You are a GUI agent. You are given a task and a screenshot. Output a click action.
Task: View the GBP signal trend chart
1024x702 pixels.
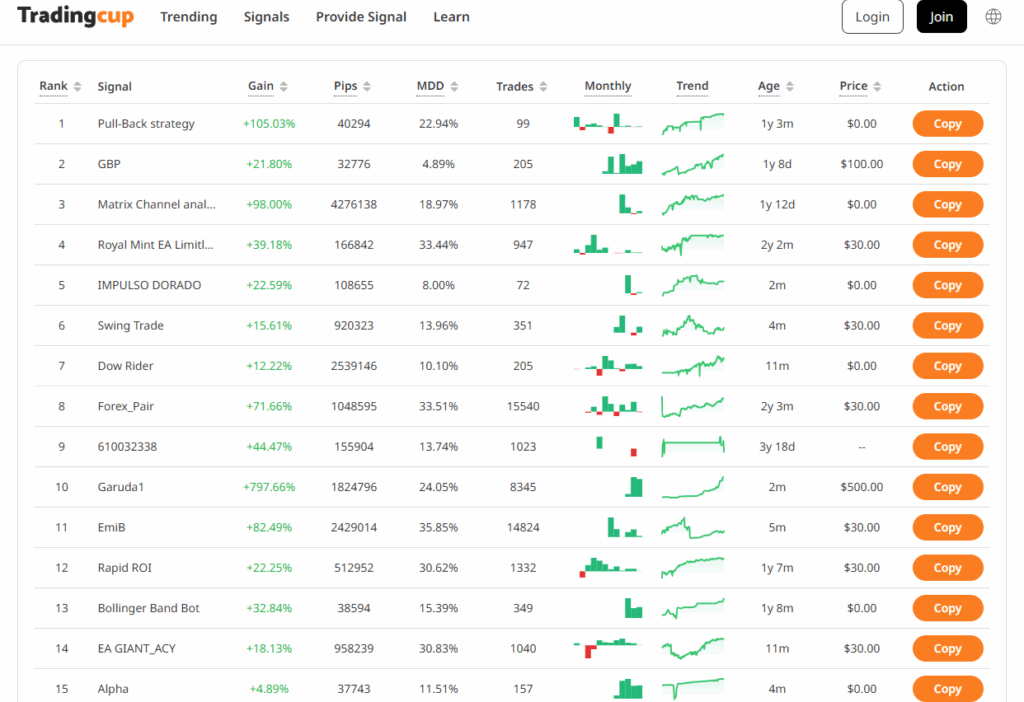(x=692, y=164)
